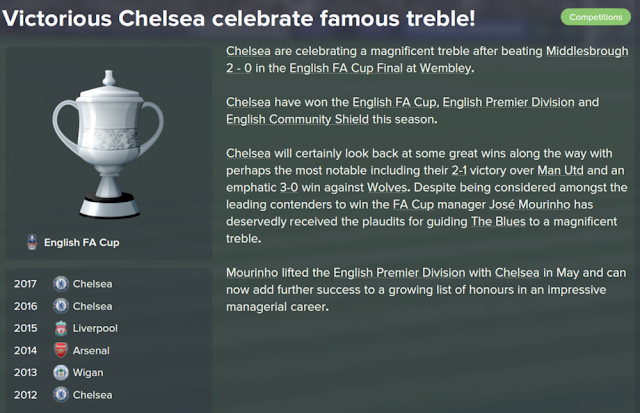Click the Chelsea badge beside 2016
Screen dimensions: 640x413
(60, 306)
